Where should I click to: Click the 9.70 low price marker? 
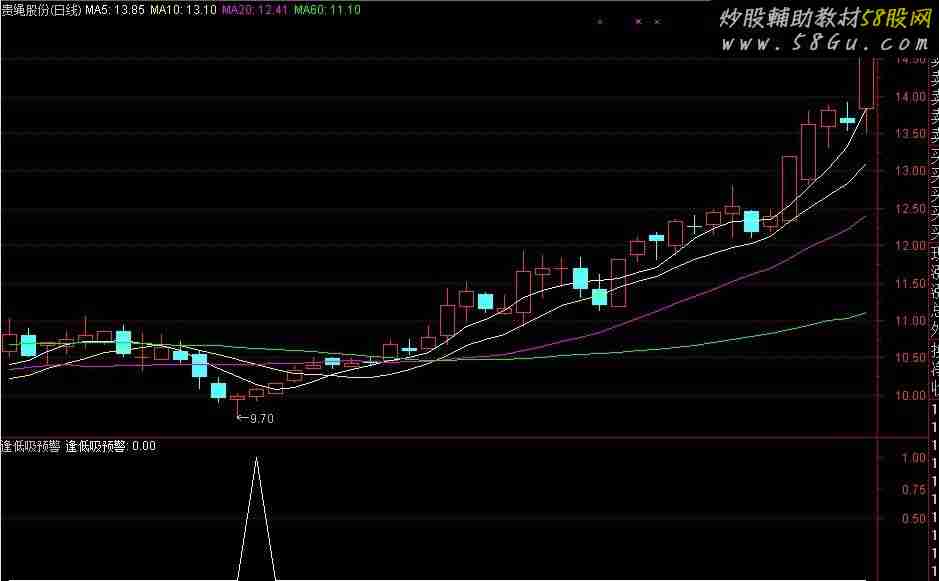click(x=255, y=419)
